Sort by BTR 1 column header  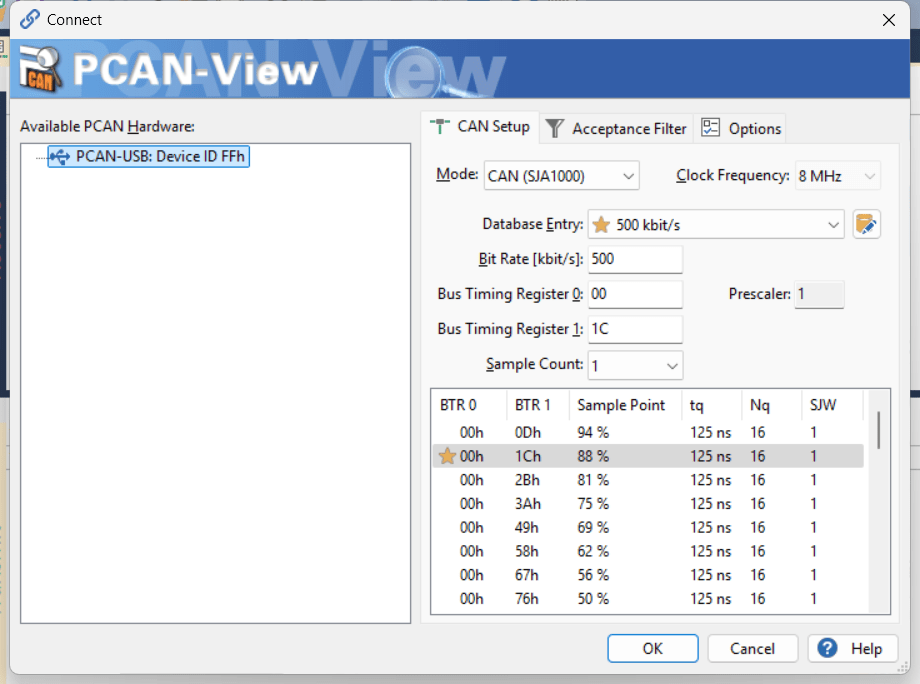click(537, 405)
